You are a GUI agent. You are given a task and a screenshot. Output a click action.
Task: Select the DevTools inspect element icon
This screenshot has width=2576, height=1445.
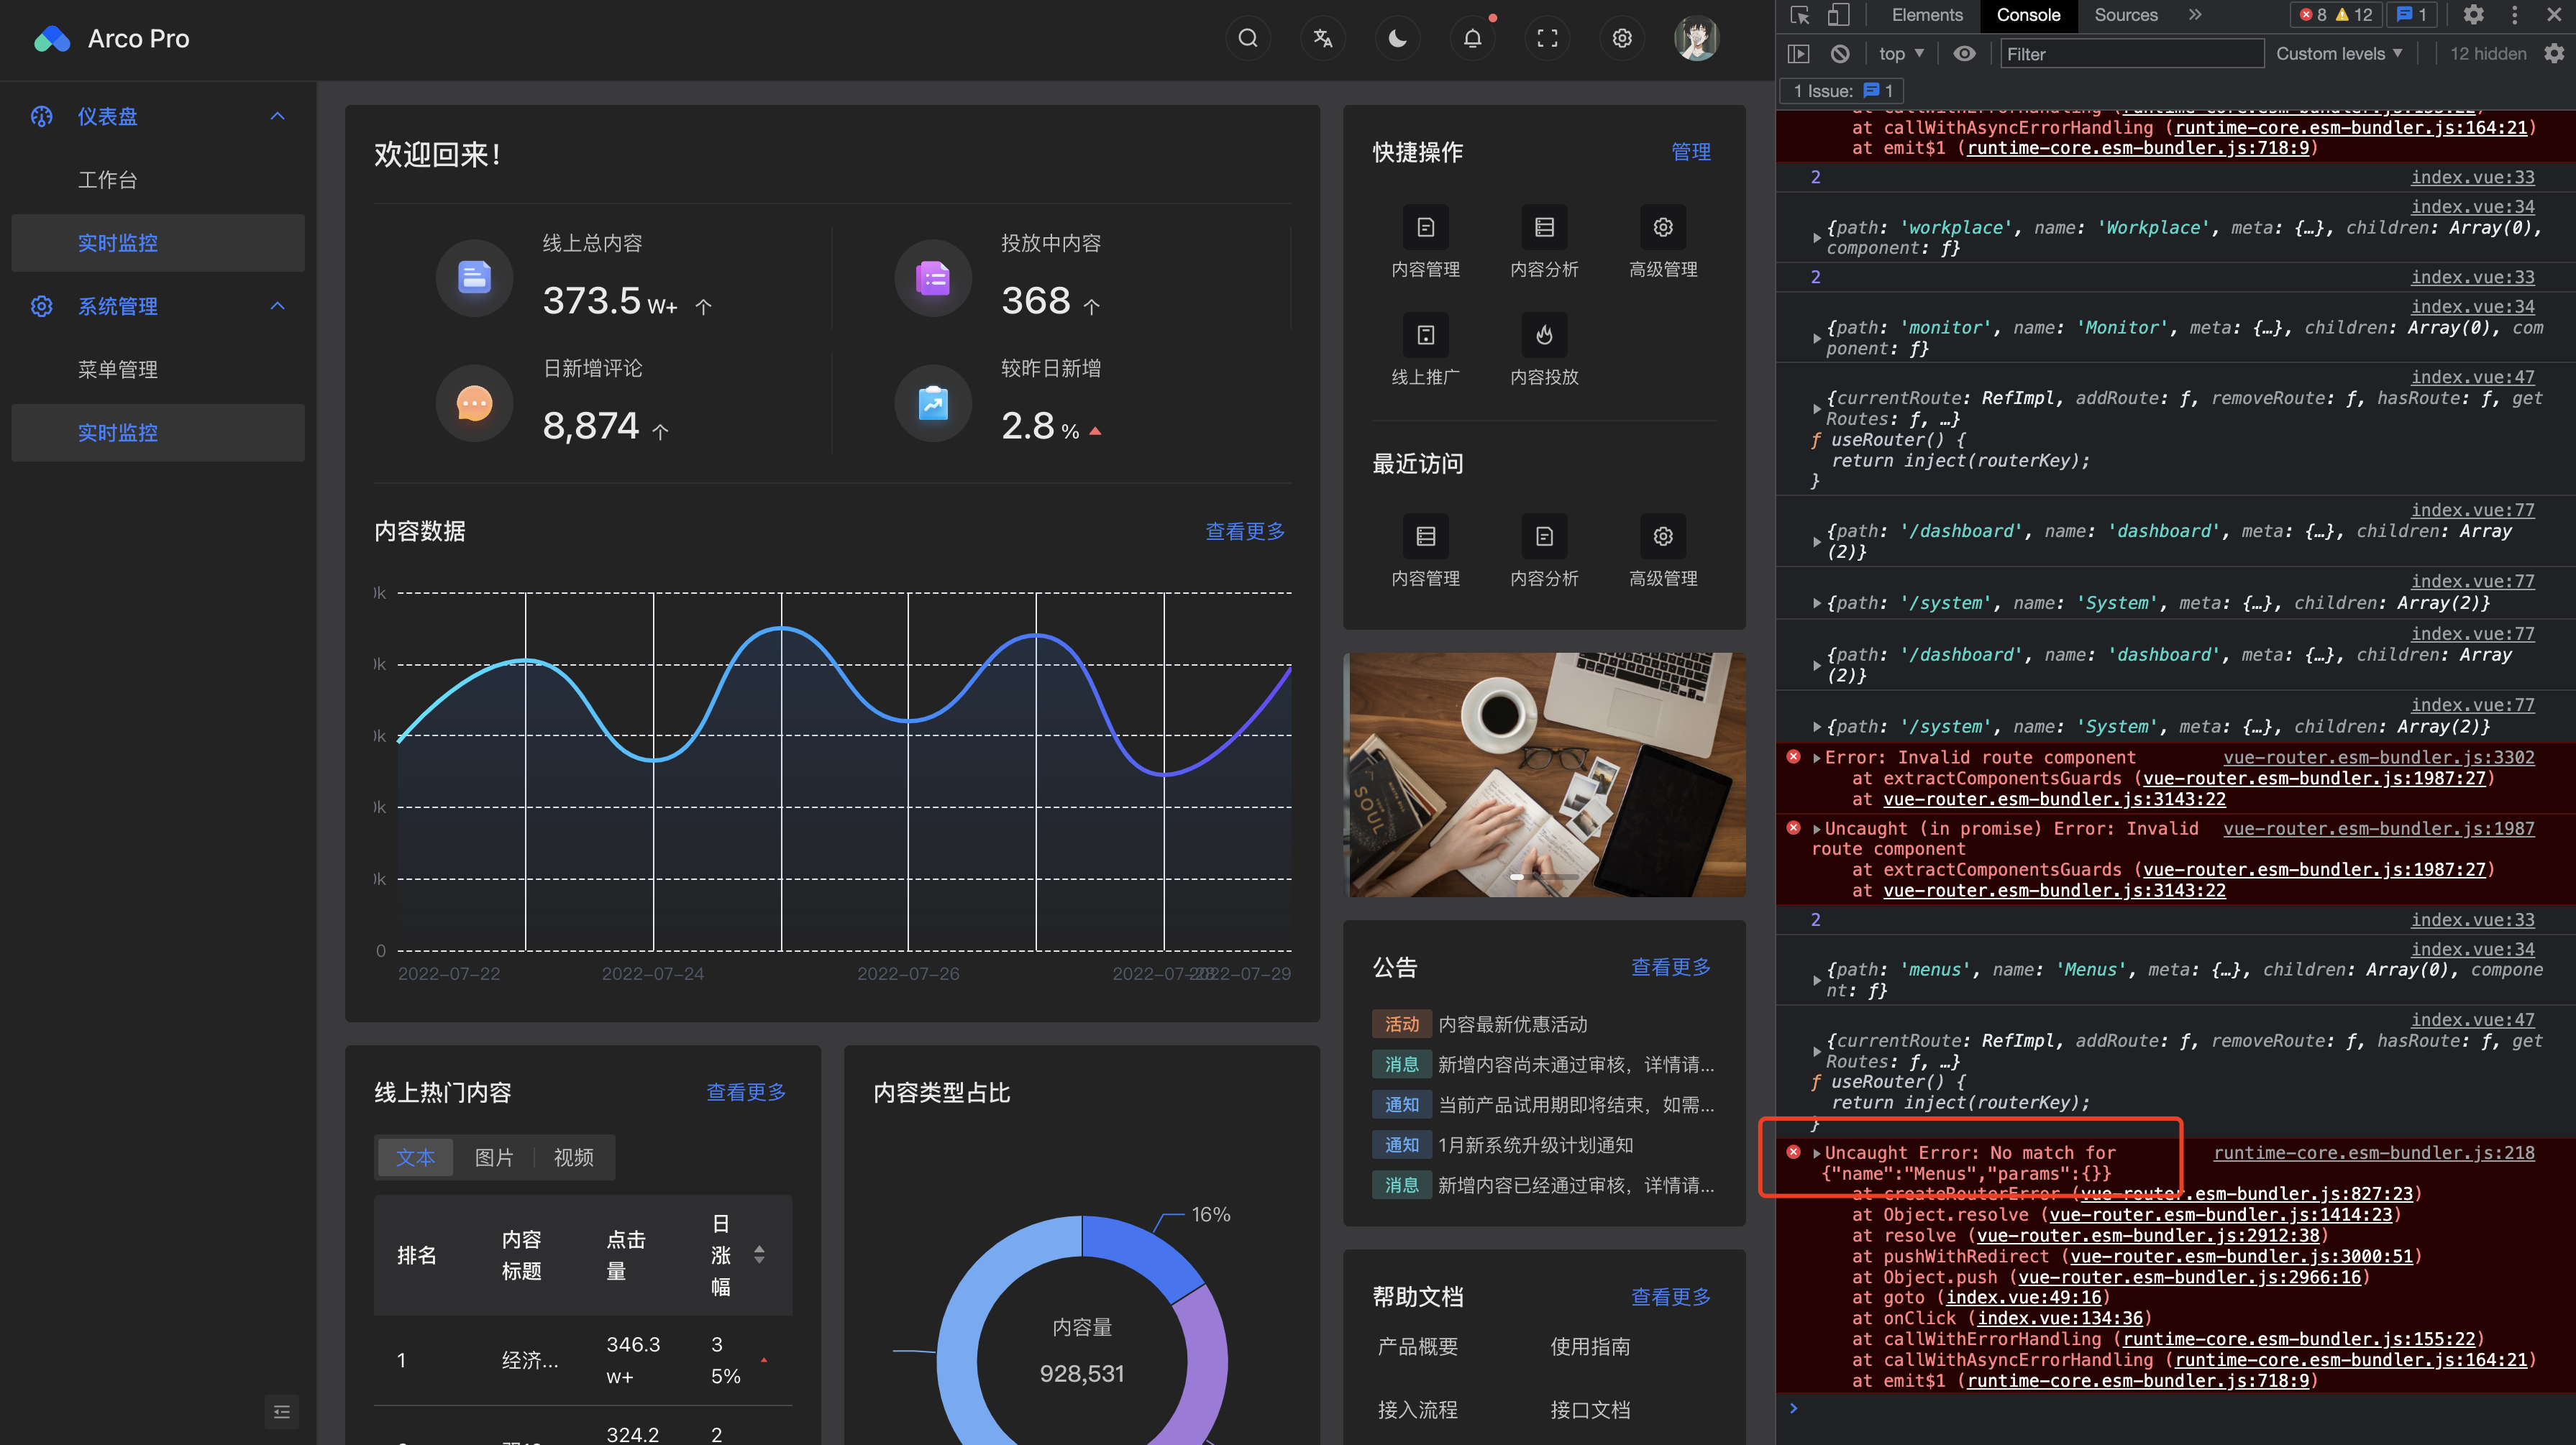point(1800,15)
